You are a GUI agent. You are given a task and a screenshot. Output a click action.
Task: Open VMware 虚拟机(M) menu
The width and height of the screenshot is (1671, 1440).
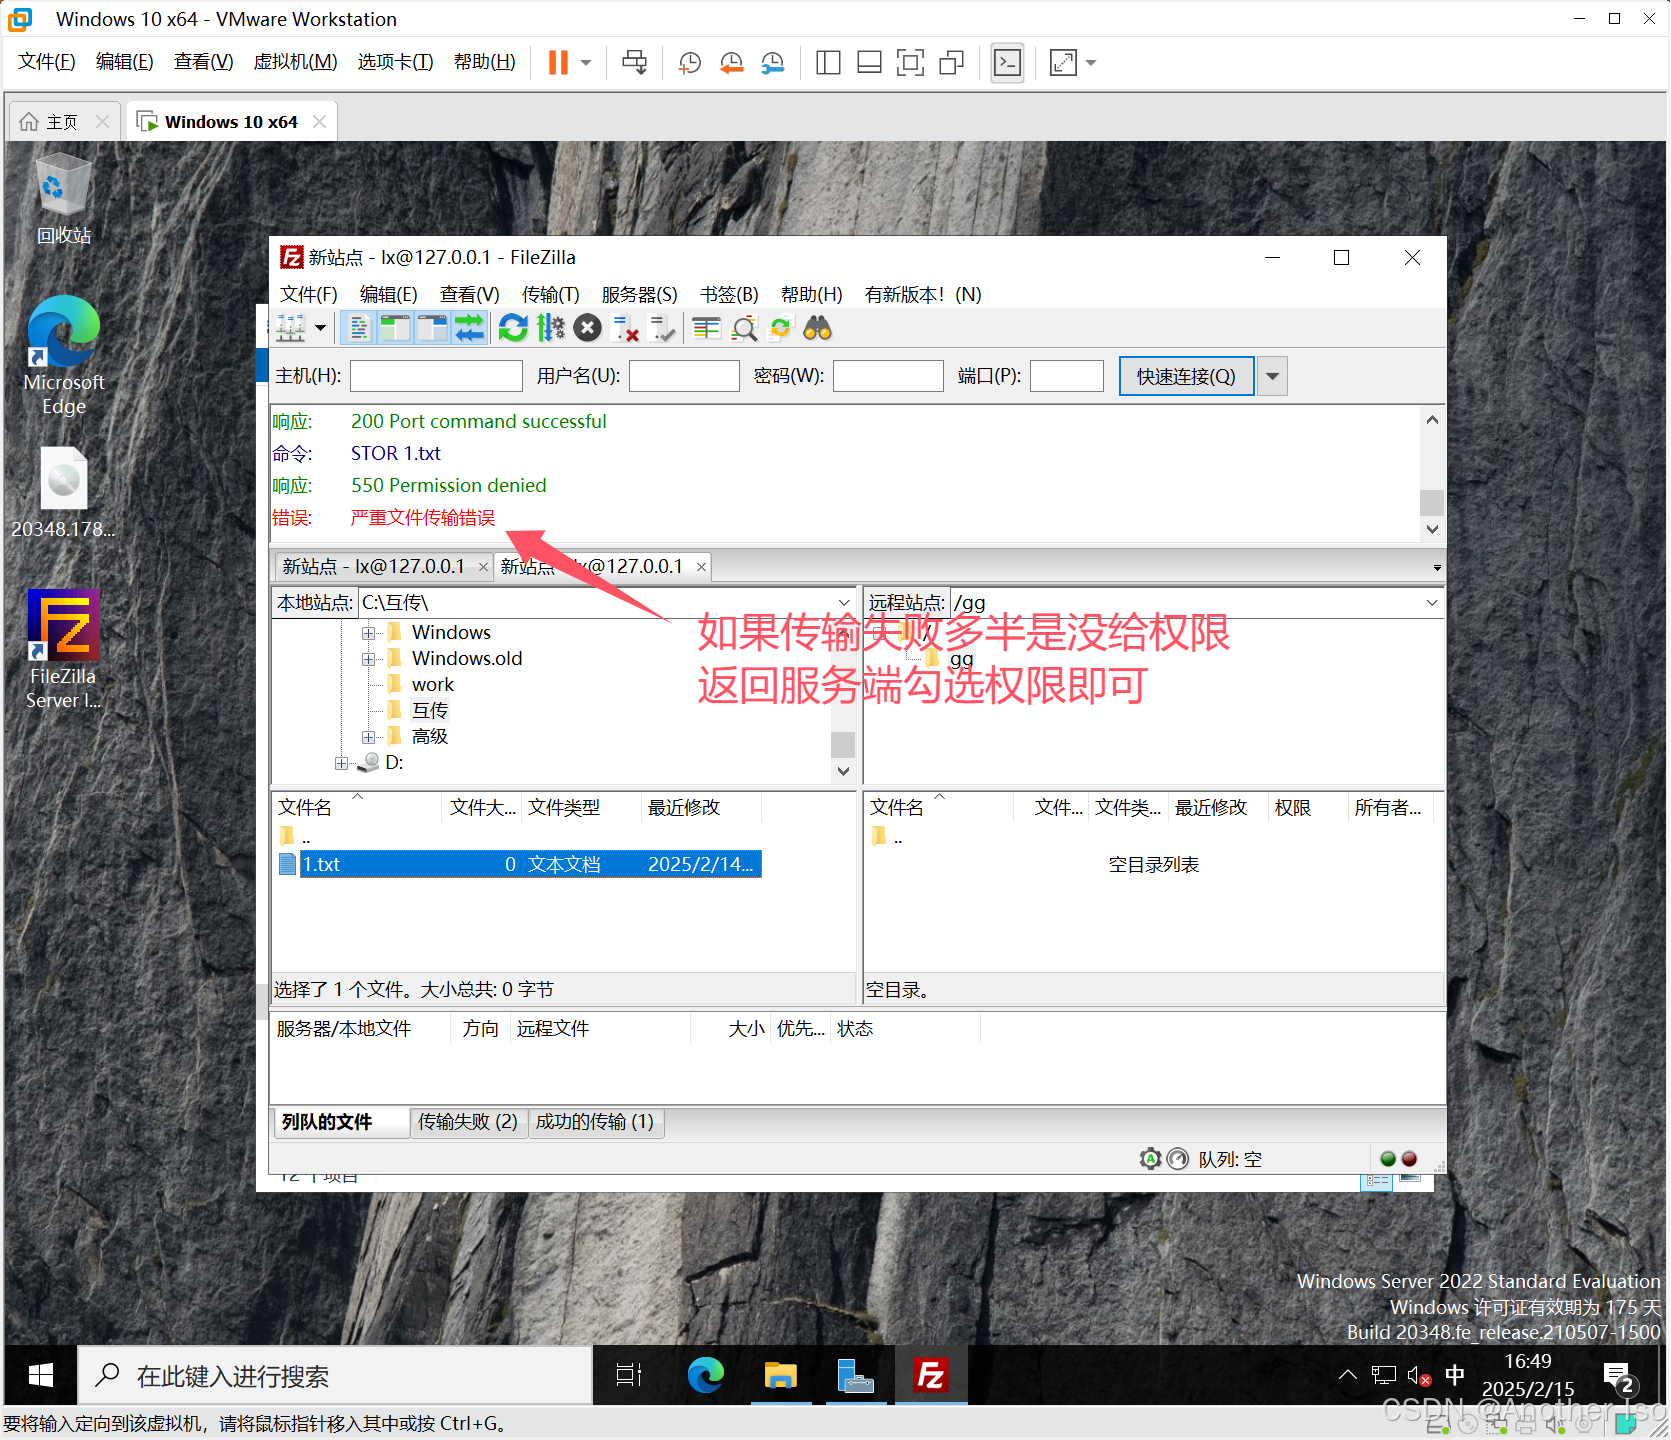coord(295,62)
